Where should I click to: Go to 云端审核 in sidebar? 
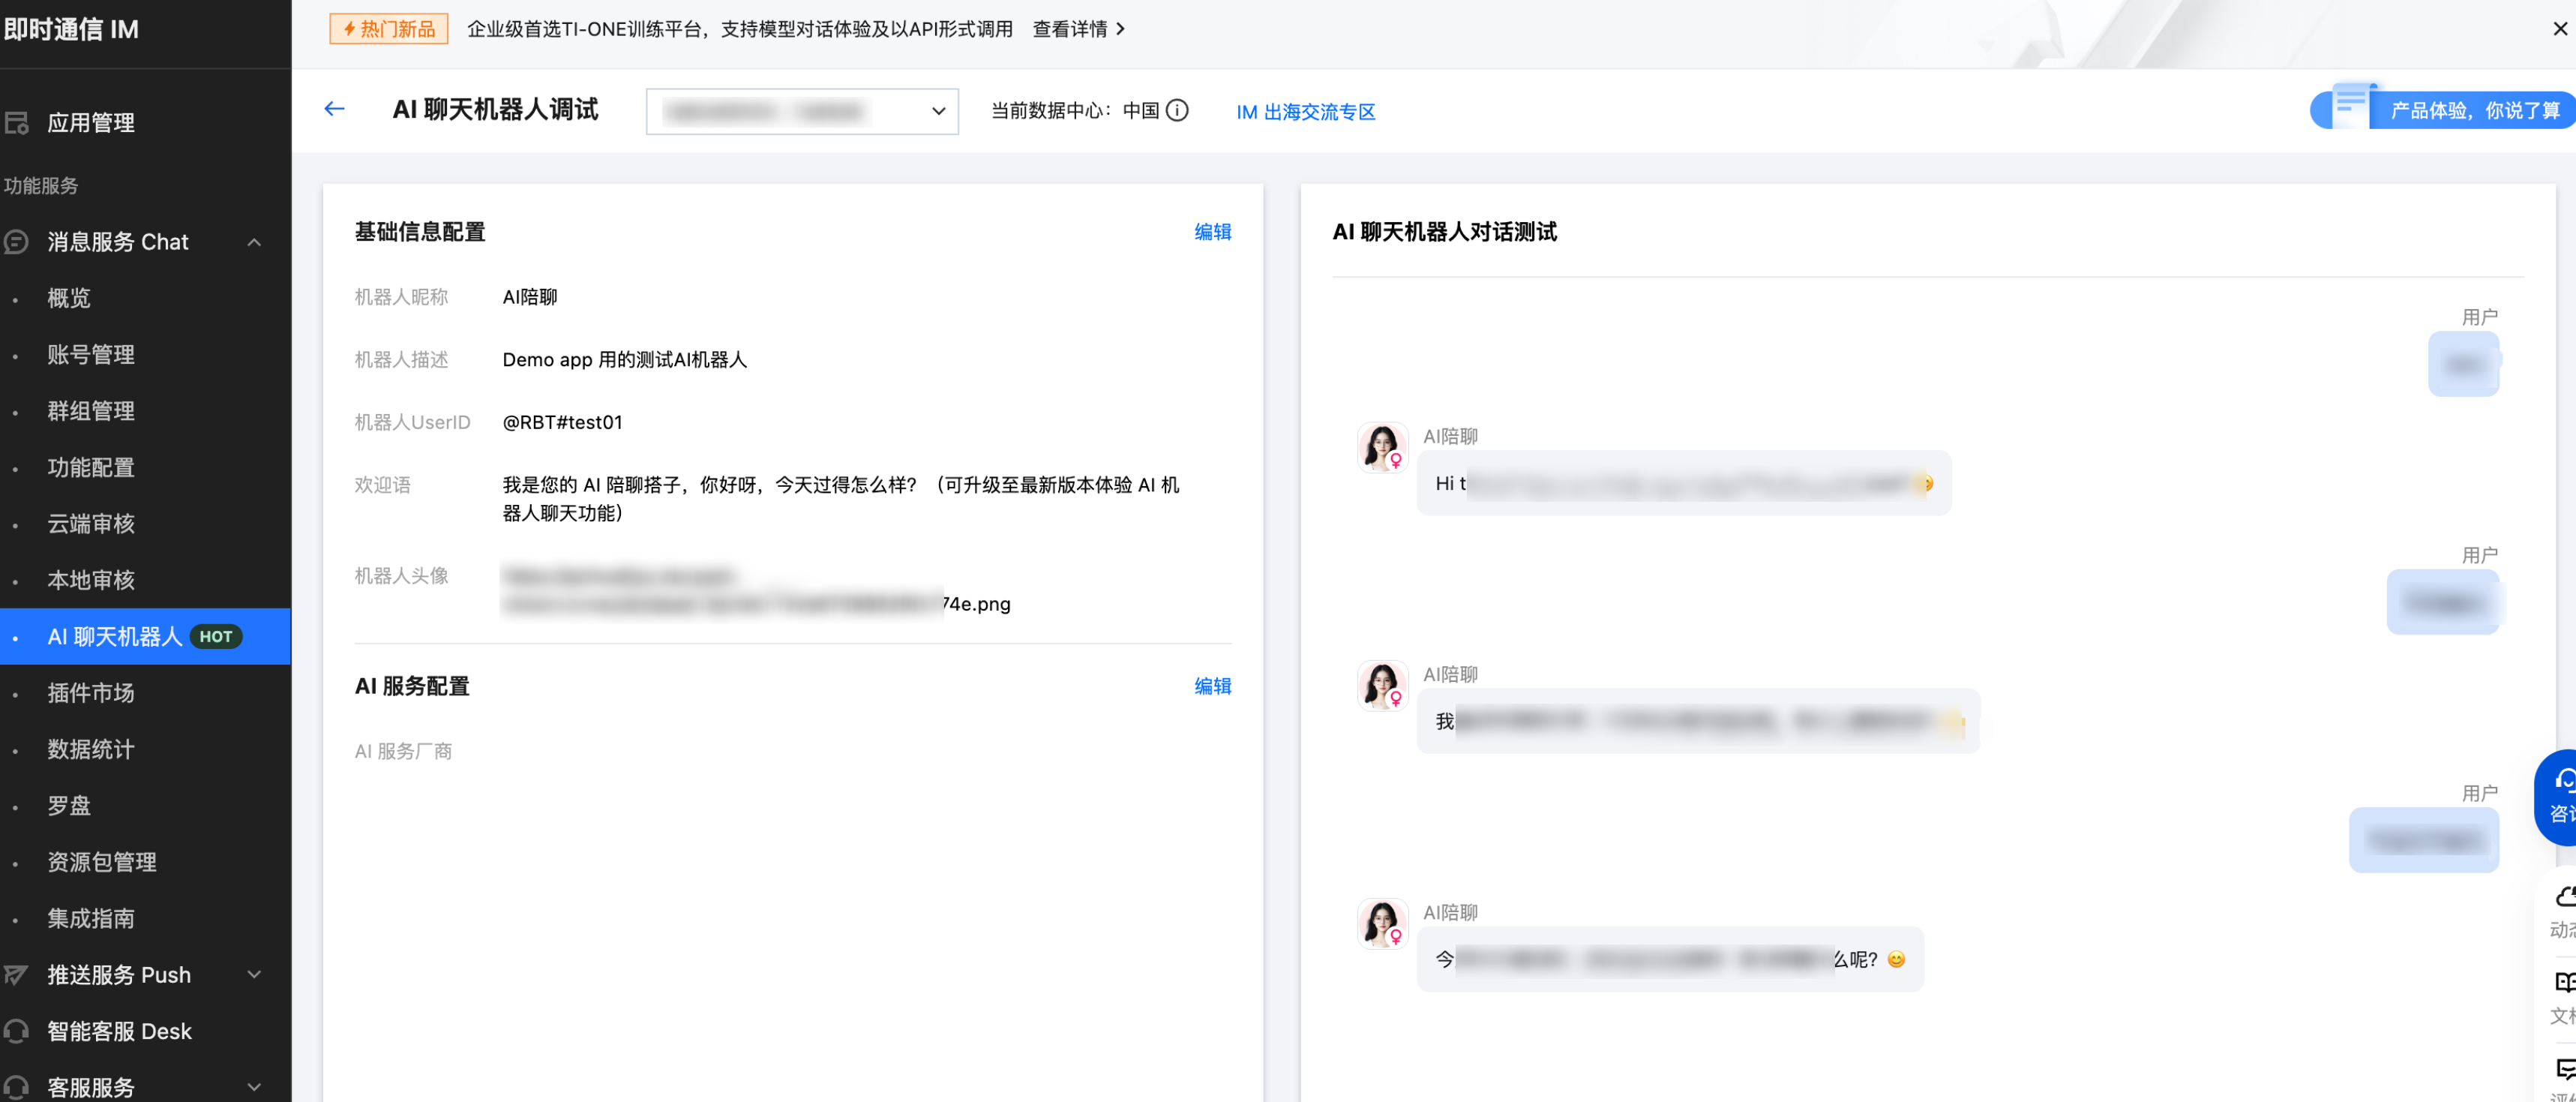pos(91,524)
